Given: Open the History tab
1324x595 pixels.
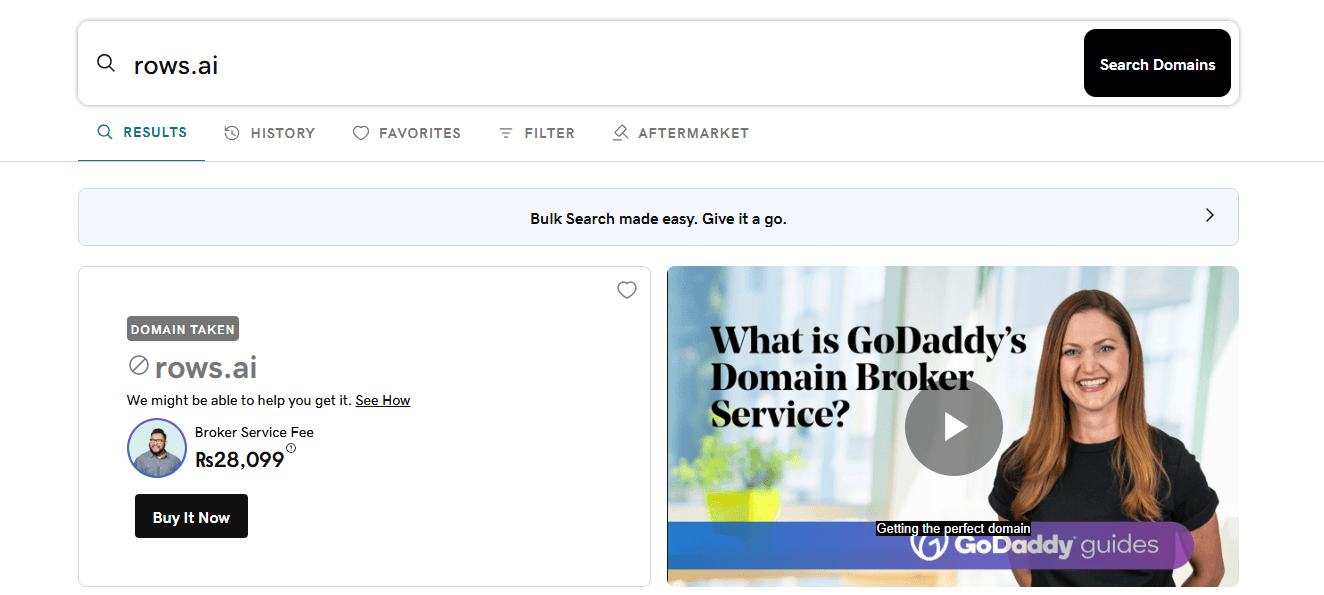Looking at the screenshot, I should pos(269,133).
